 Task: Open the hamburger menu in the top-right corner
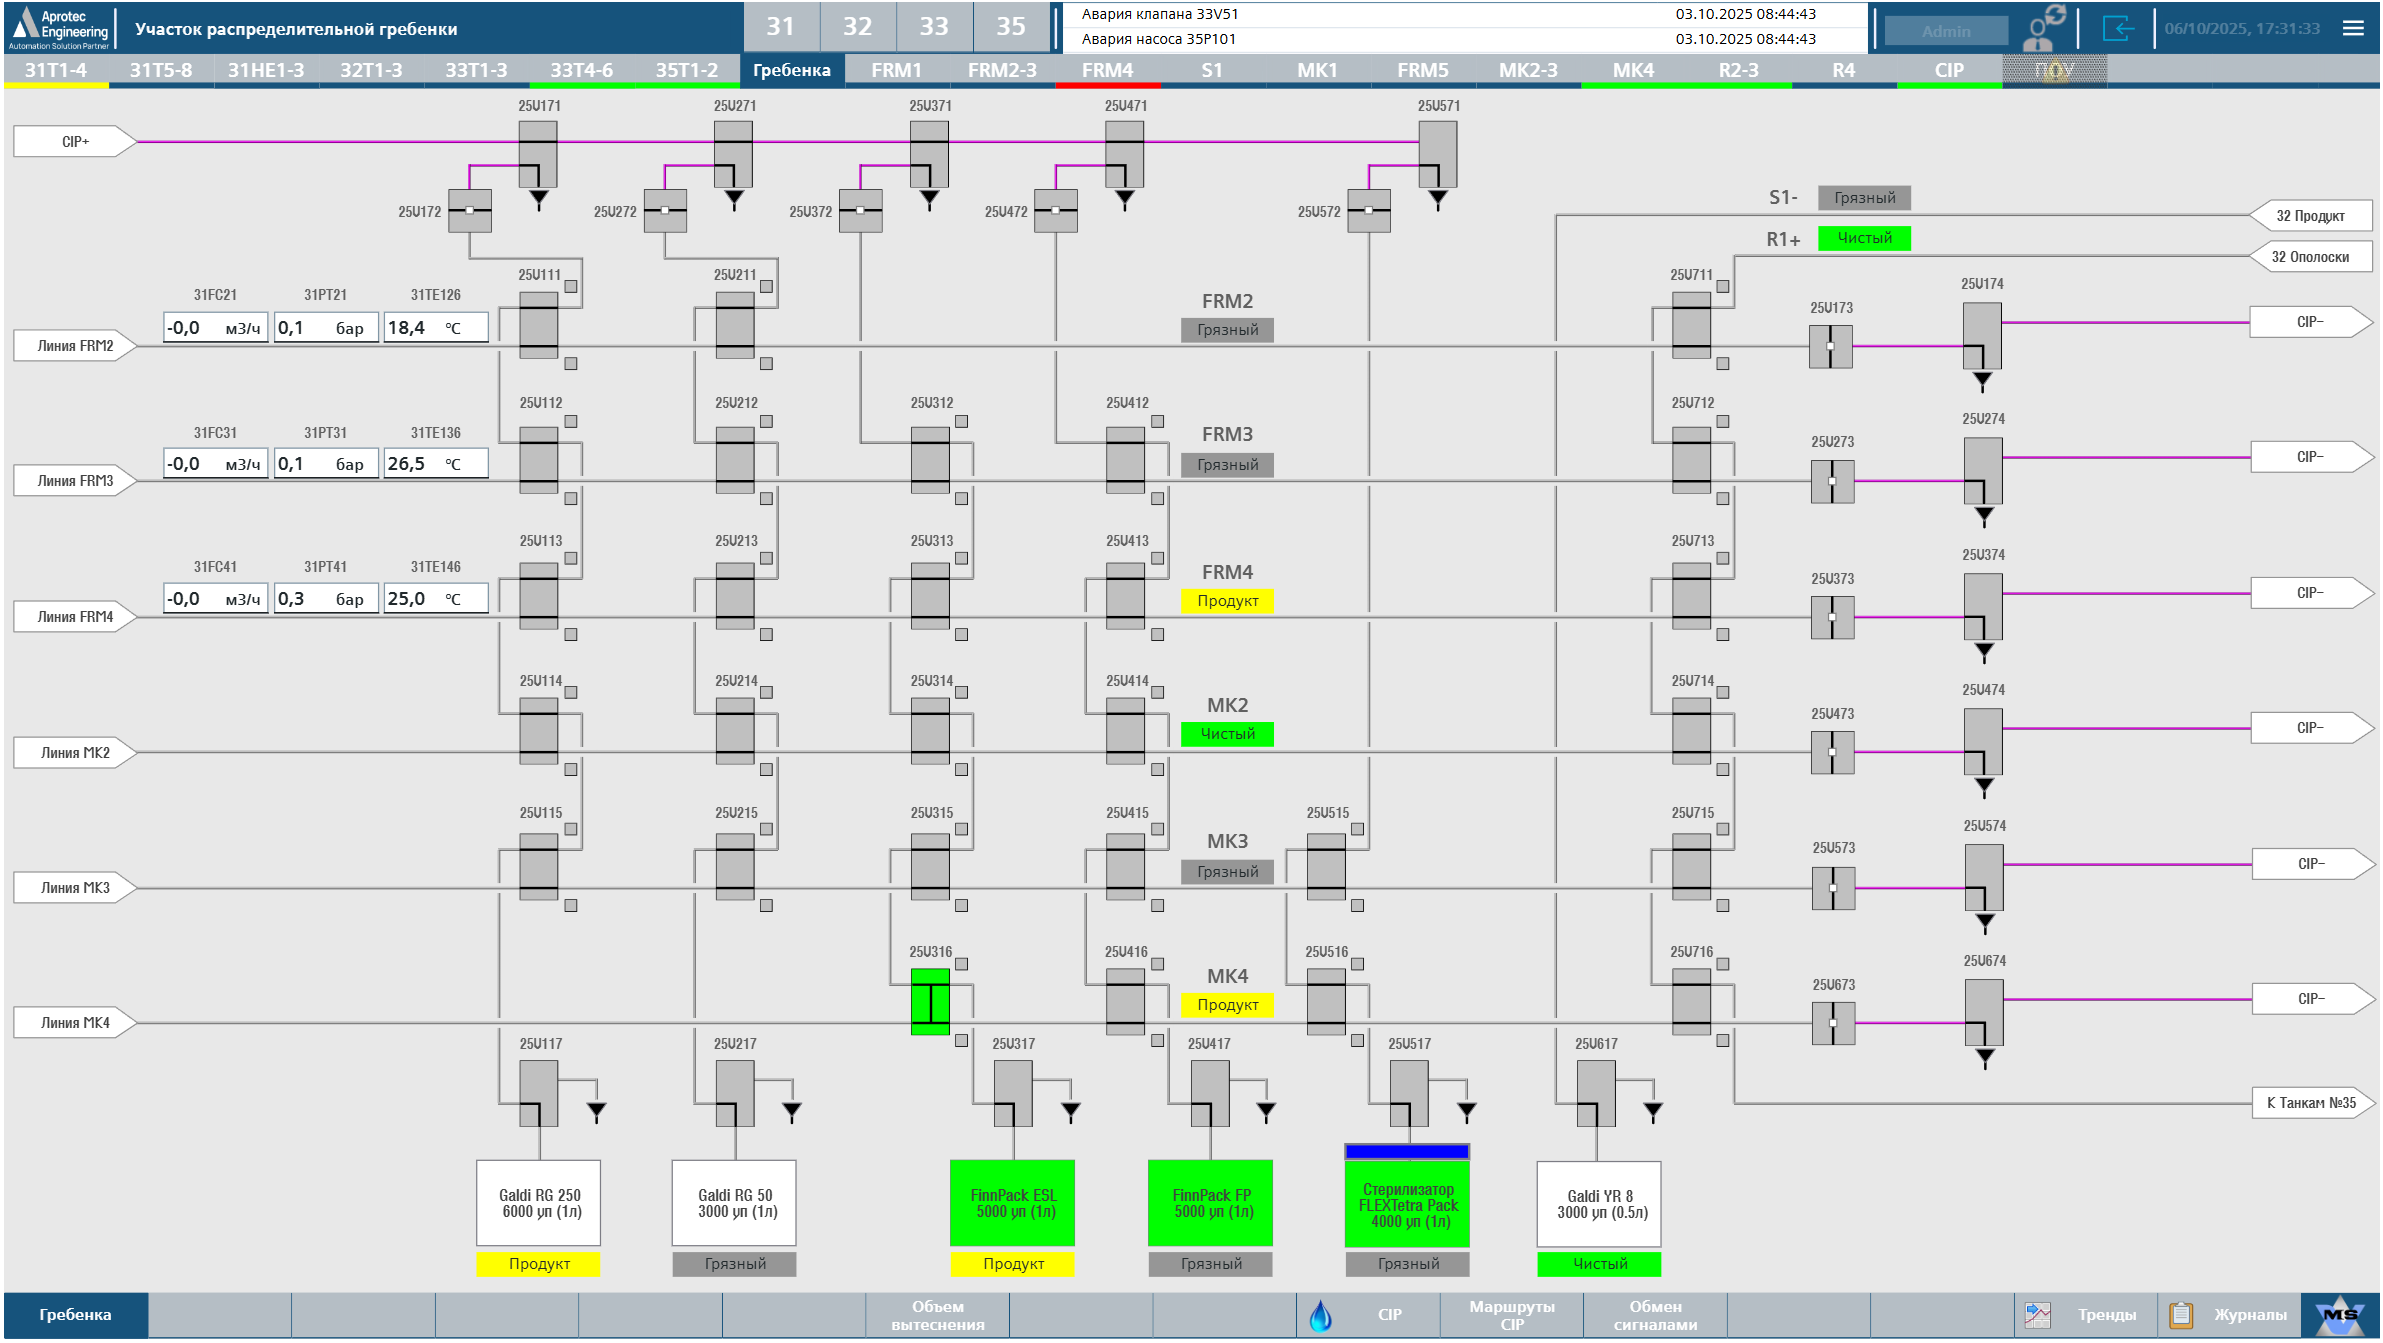click(x=2352, y=28)
